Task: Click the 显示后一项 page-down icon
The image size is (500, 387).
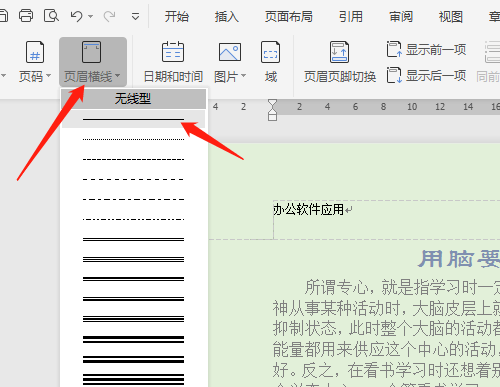Action: pyautogui.click(x=394, y=75)
